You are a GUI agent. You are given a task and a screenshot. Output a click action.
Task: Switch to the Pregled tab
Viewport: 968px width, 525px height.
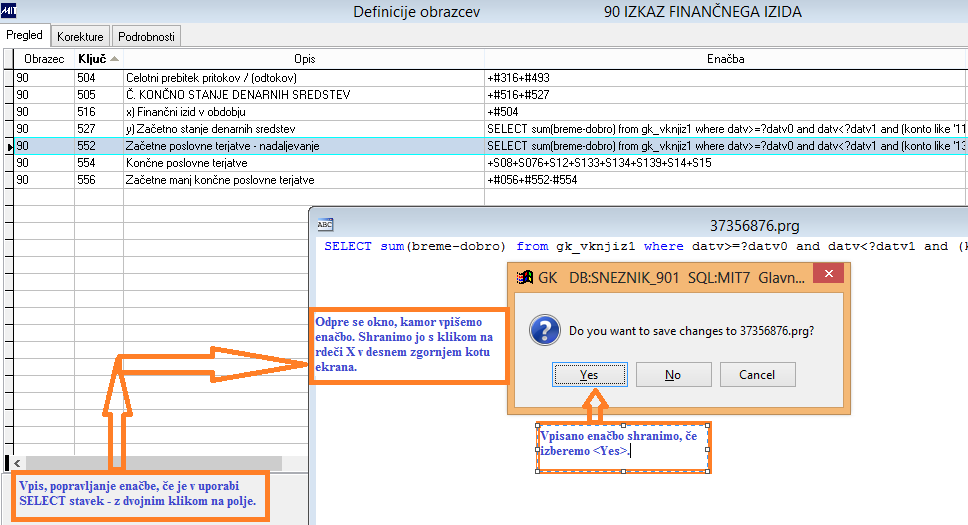coord(25,35)
